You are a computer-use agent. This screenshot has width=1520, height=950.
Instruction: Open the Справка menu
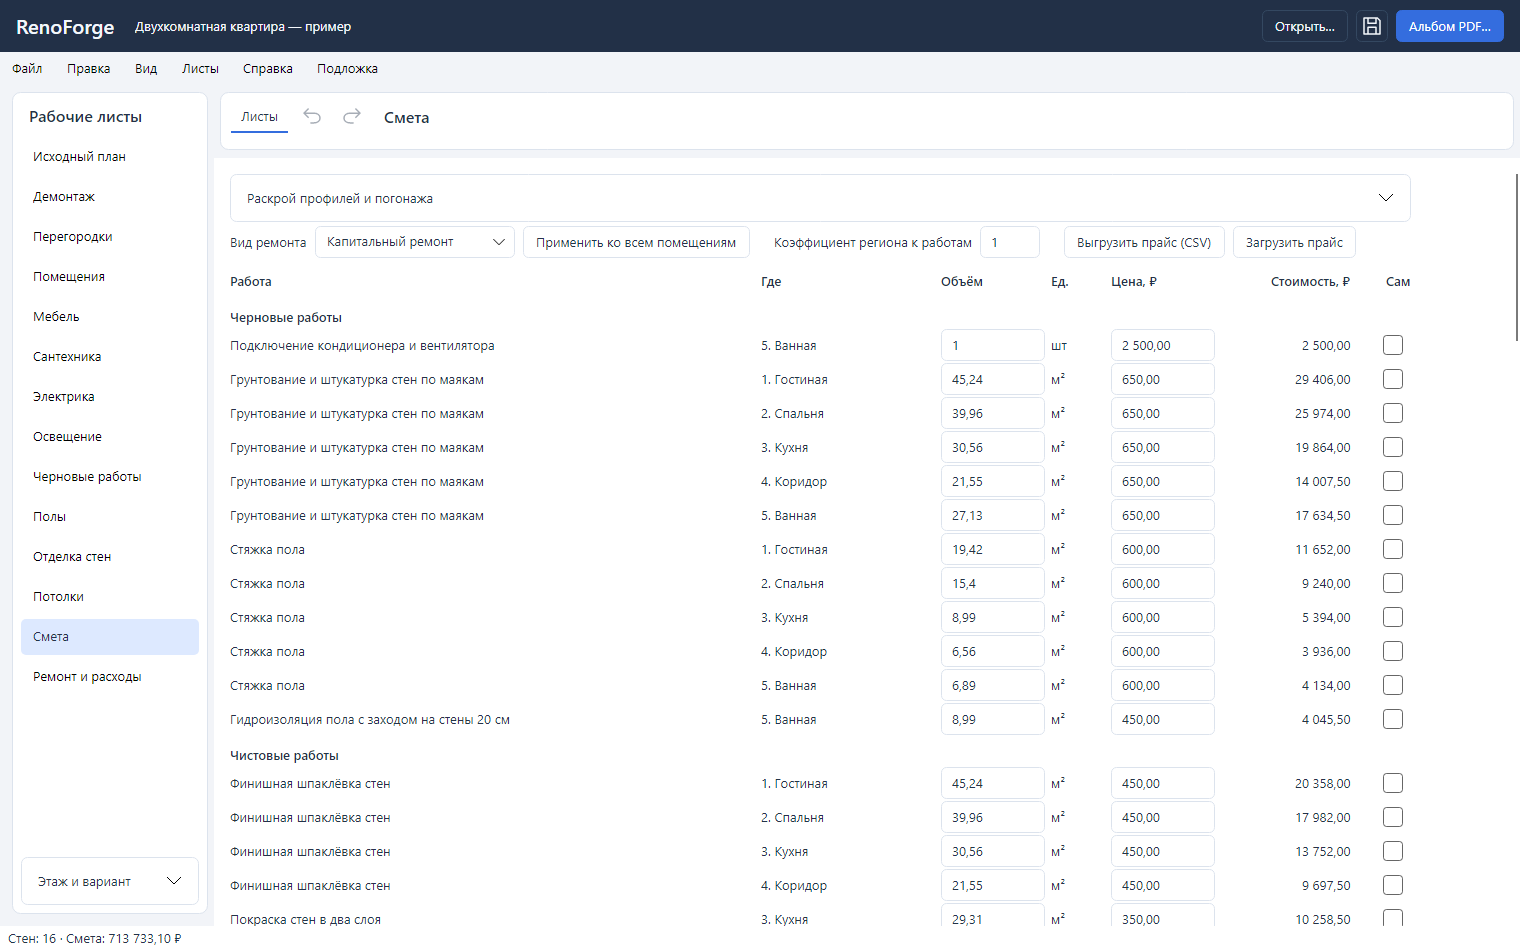click(268, 69)
